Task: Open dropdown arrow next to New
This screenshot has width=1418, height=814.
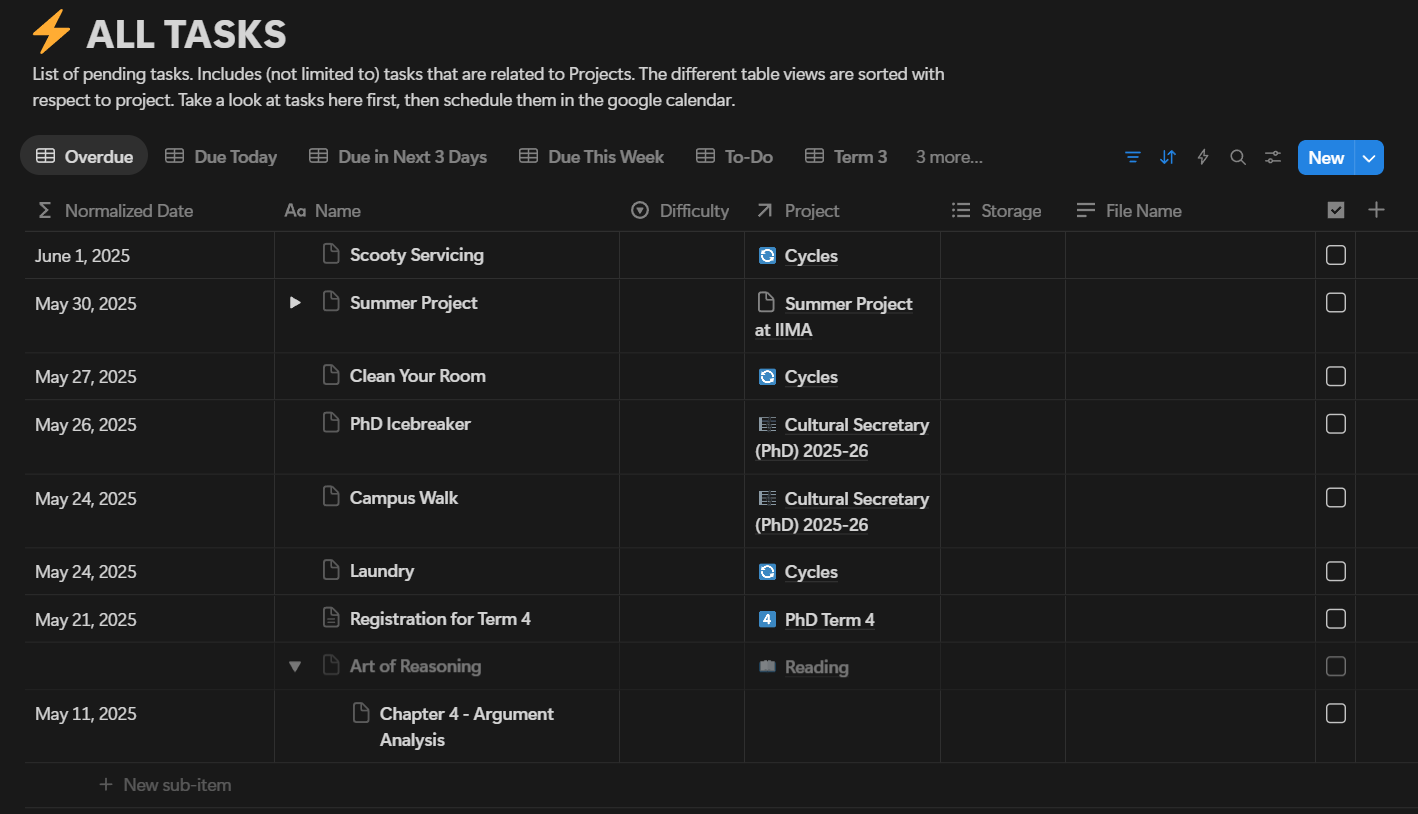Action: click(1369, 158)
